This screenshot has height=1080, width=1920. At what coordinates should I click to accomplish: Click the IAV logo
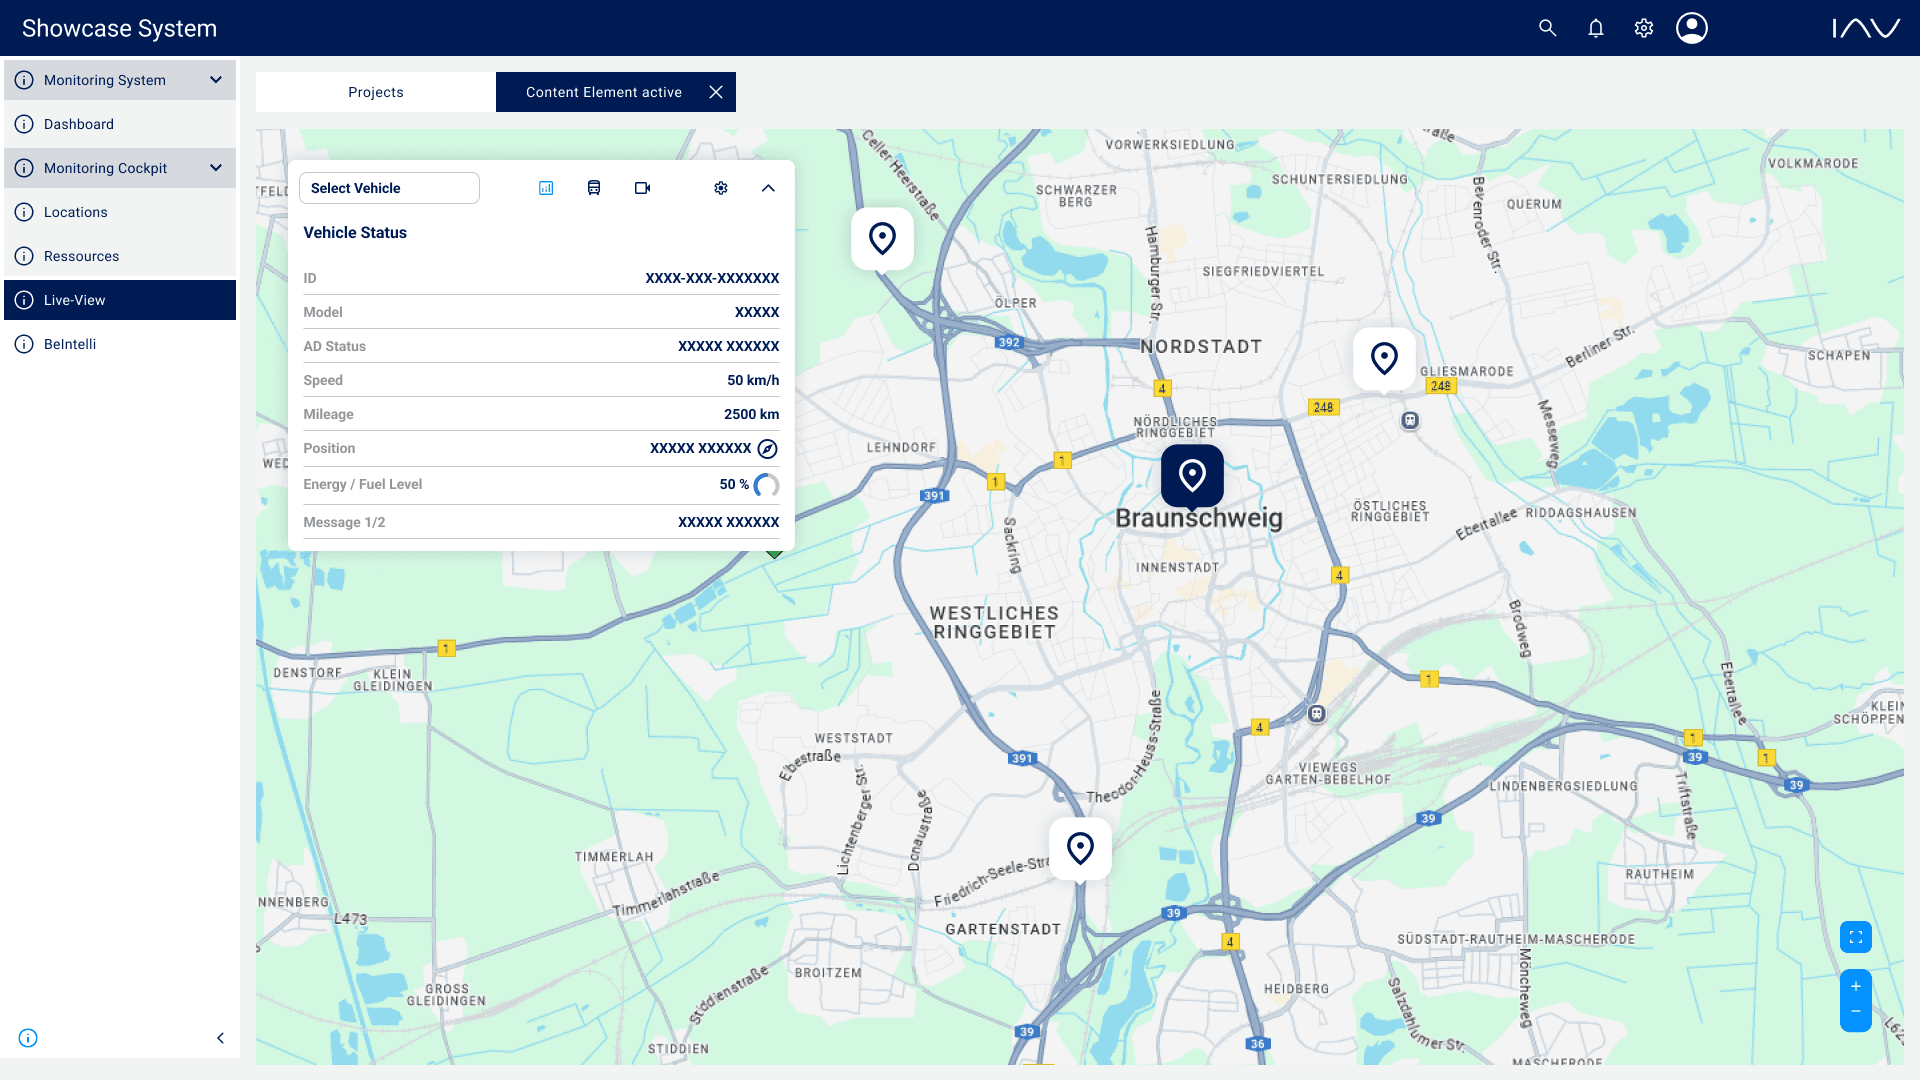click(x=1866, y=28)
